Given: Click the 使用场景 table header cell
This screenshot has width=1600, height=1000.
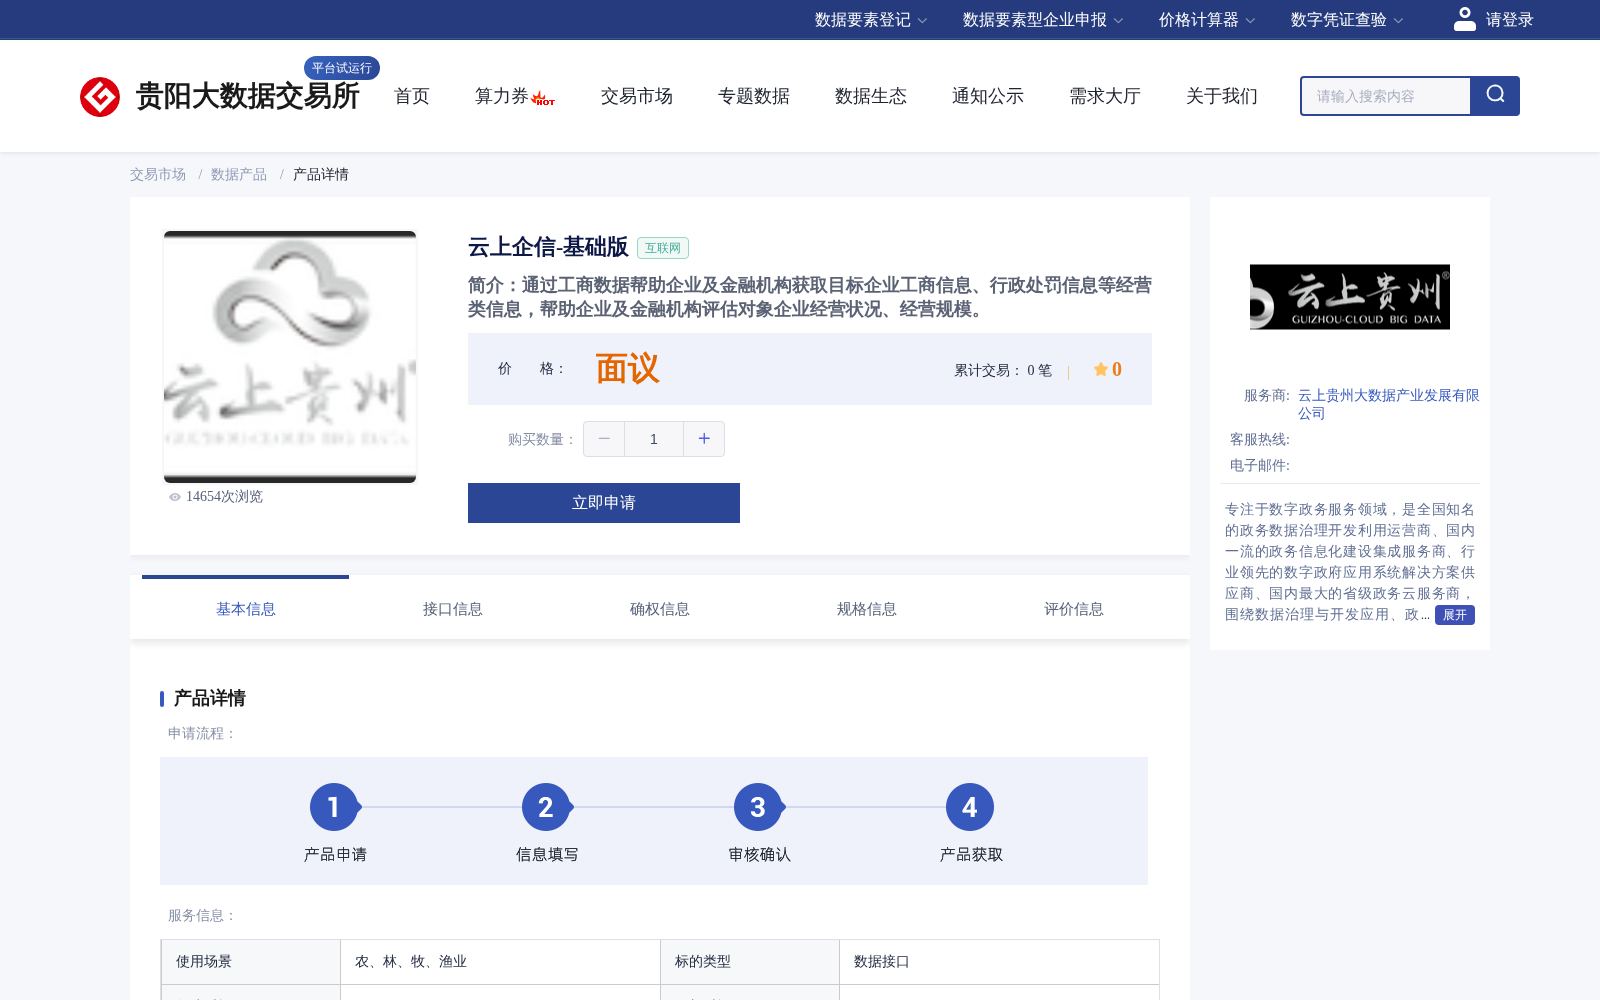Looking at the screenshot, I should [x=251, y=962].
